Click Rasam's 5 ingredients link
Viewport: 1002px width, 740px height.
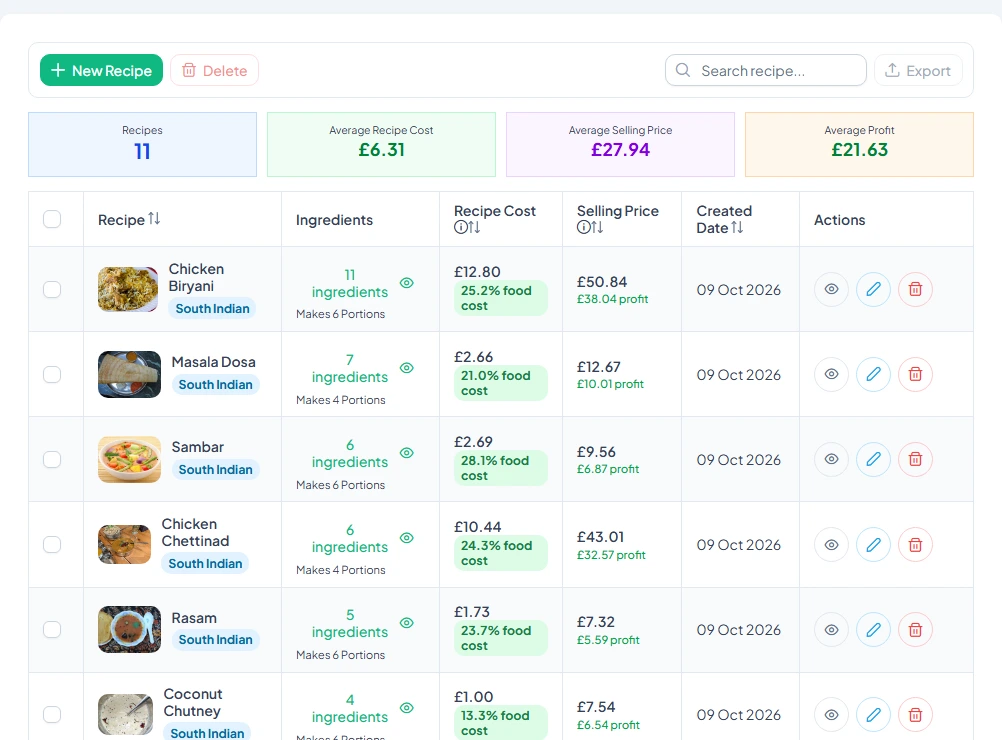click(x=350, y=624)
